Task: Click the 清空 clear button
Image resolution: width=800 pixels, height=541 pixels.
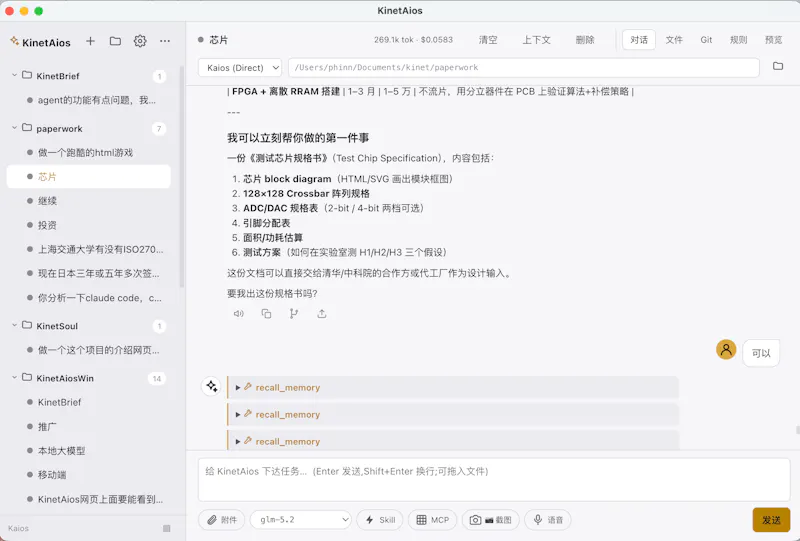Action: (x=488, y=40)
